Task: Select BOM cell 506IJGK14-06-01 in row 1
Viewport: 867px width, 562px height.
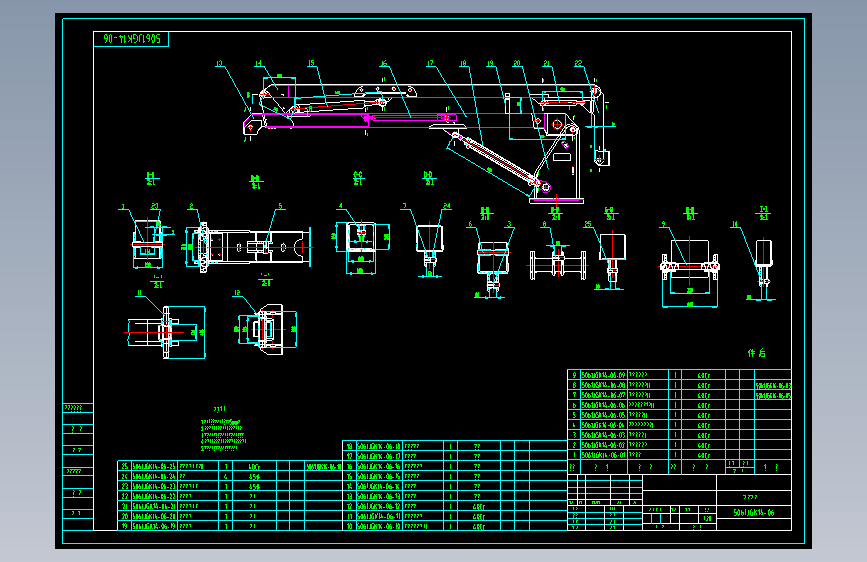Action: coord(603,455)
